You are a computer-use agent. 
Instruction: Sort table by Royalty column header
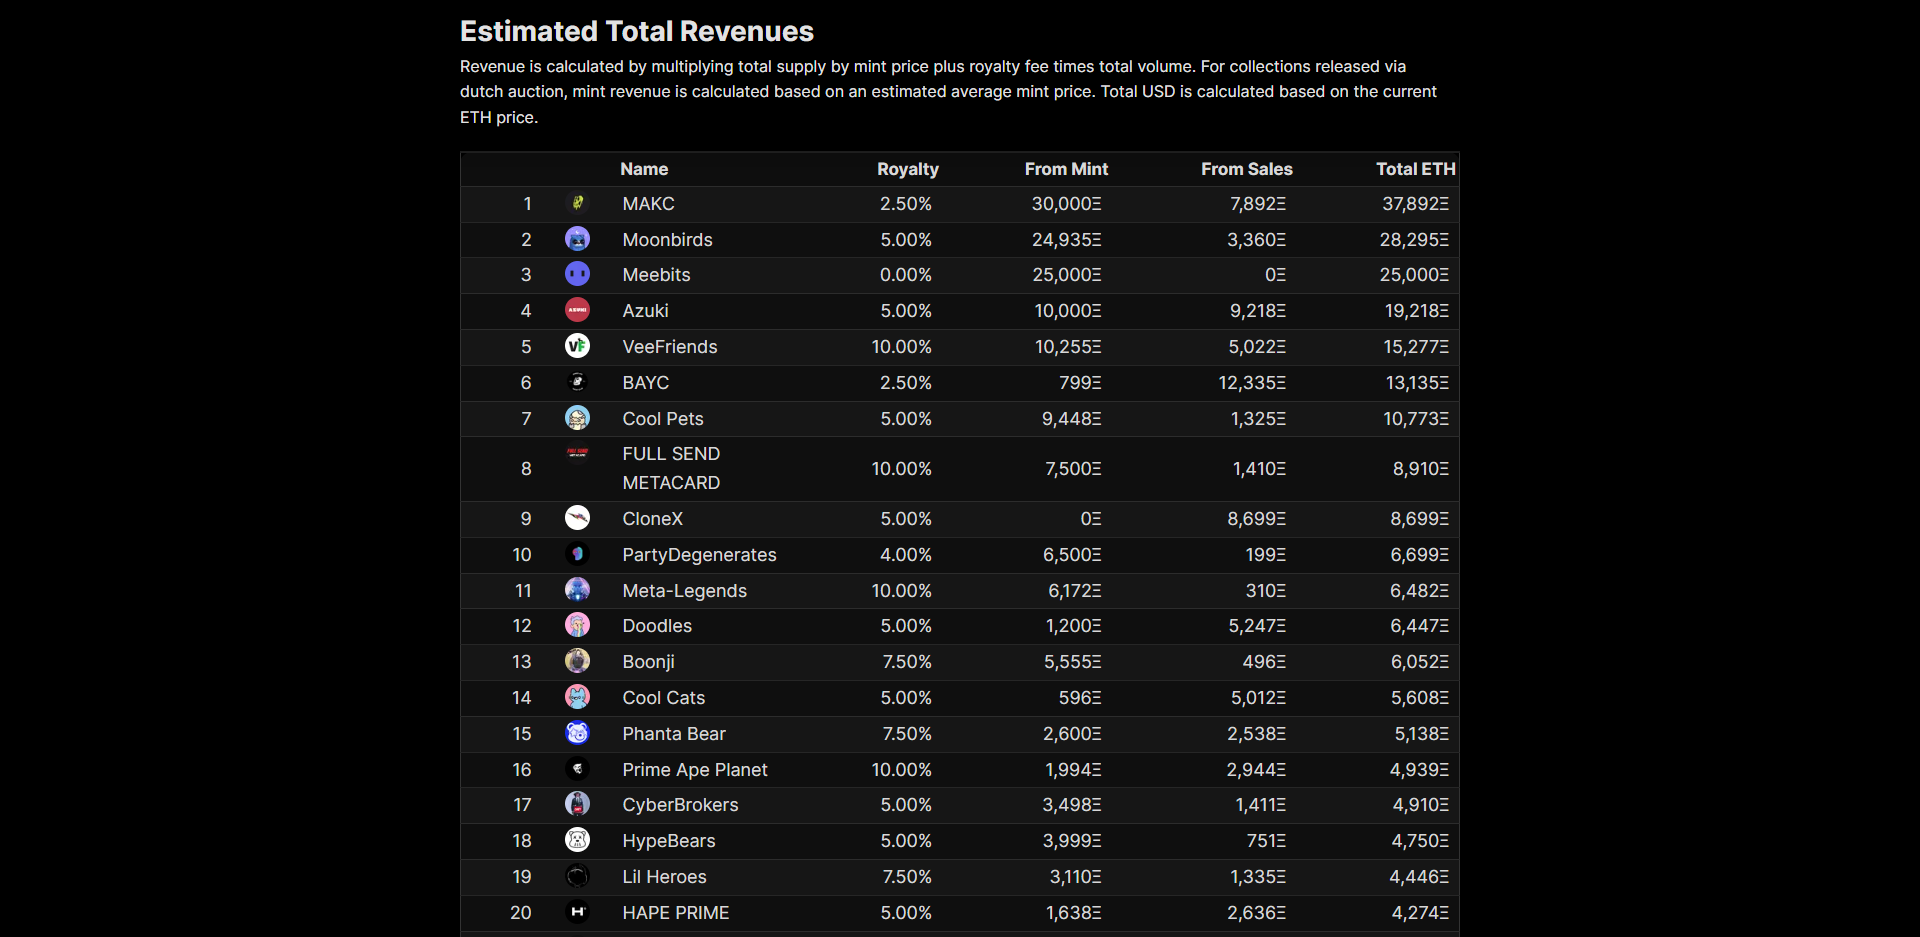908,169
